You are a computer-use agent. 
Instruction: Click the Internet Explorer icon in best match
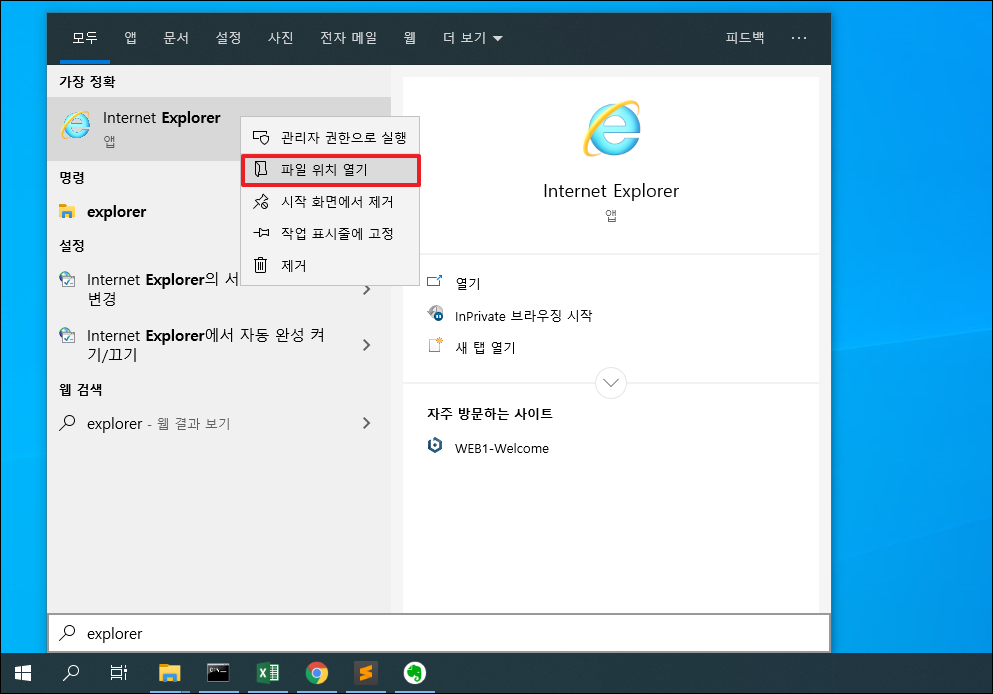point(76,125)
